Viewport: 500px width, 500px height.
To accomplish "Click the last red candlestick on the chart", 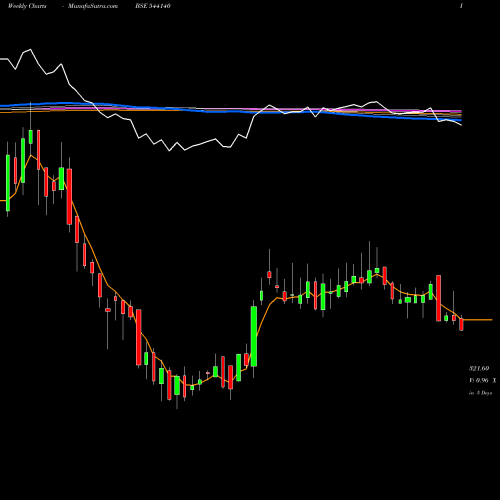I will (x=461, y=324).
